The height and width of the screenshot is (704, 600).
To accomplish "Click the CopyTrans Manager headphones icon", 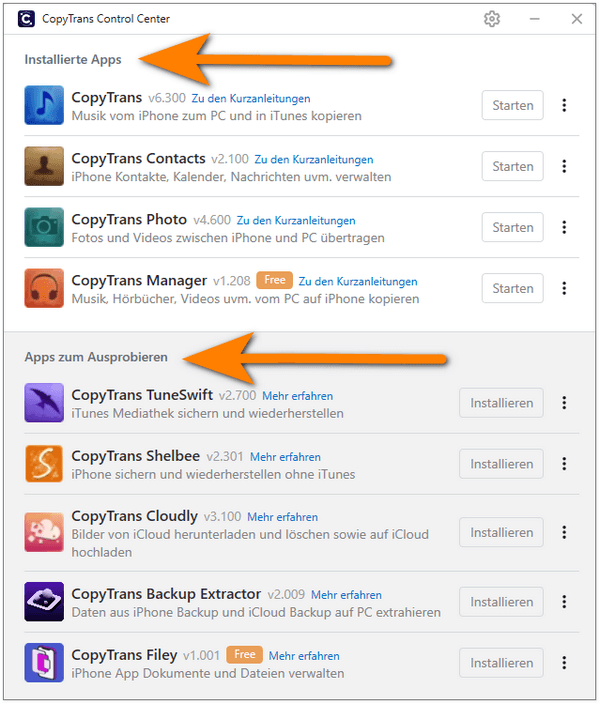I will tap(44, 288).
